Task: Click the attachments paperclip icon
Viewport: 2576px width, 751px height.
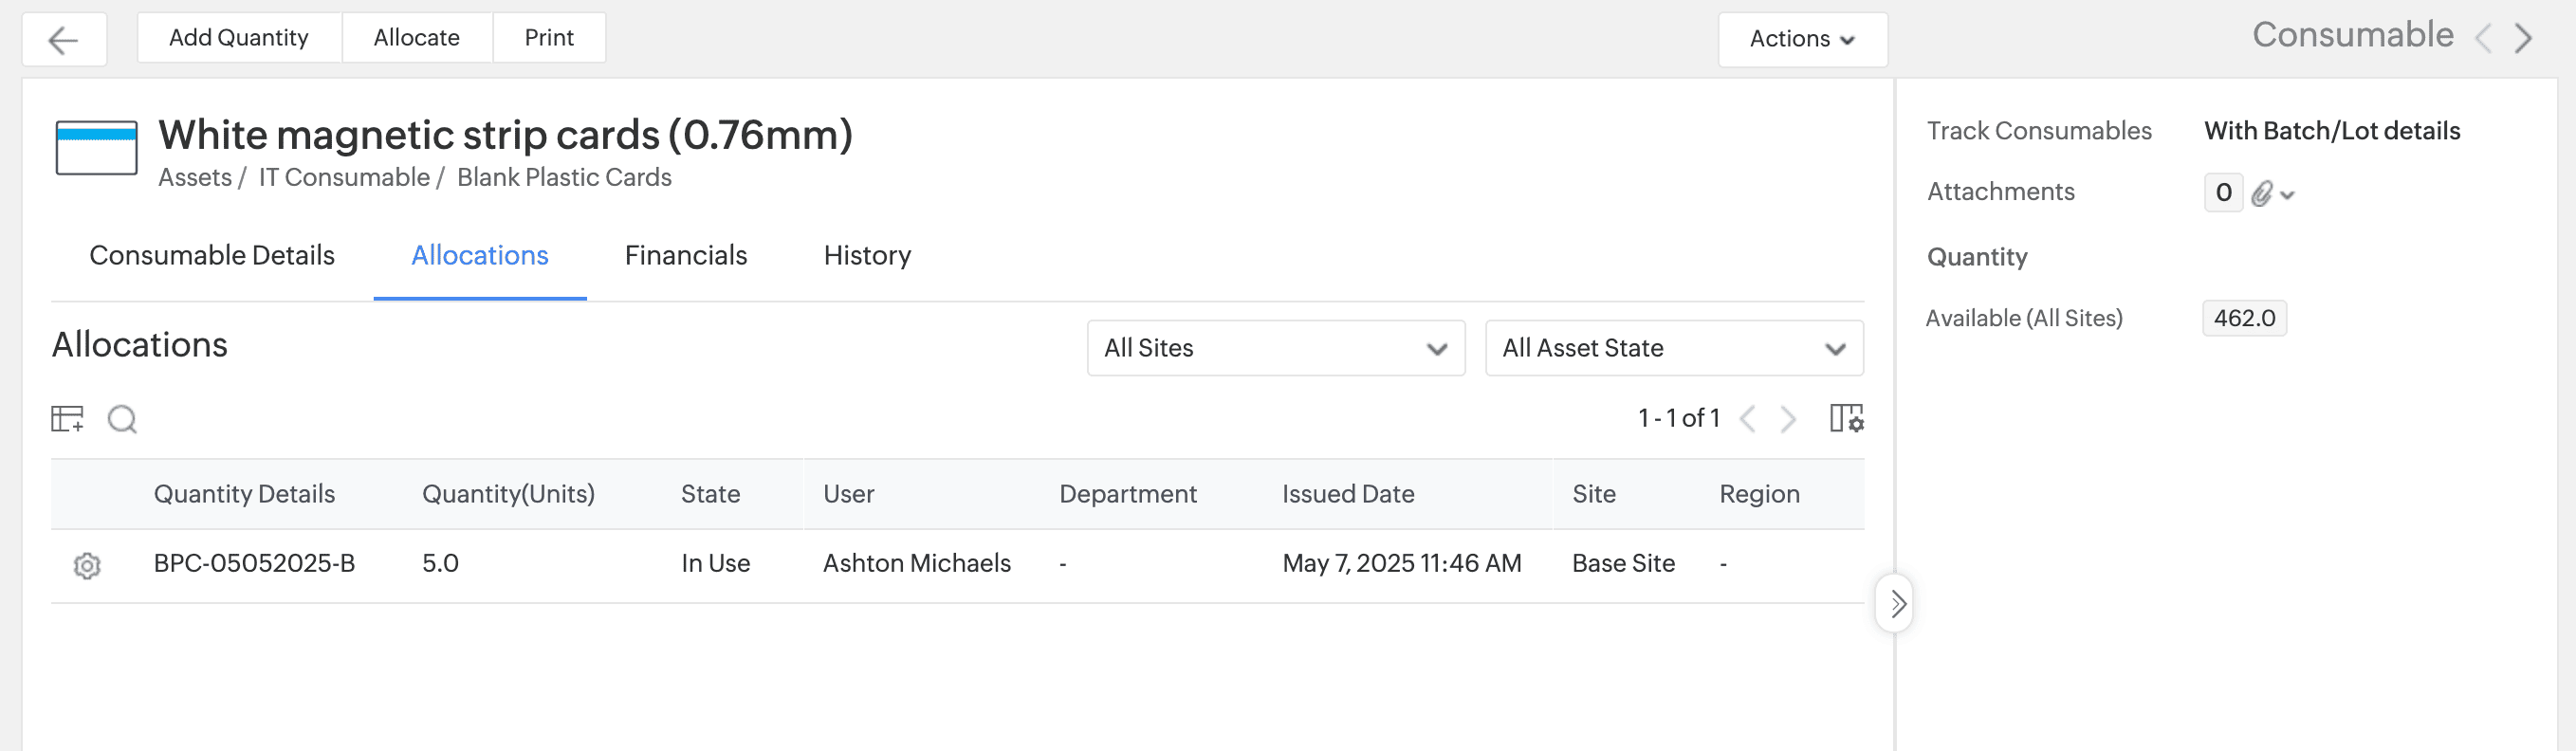Action: pyautogui.click(x=2261, y=193)
